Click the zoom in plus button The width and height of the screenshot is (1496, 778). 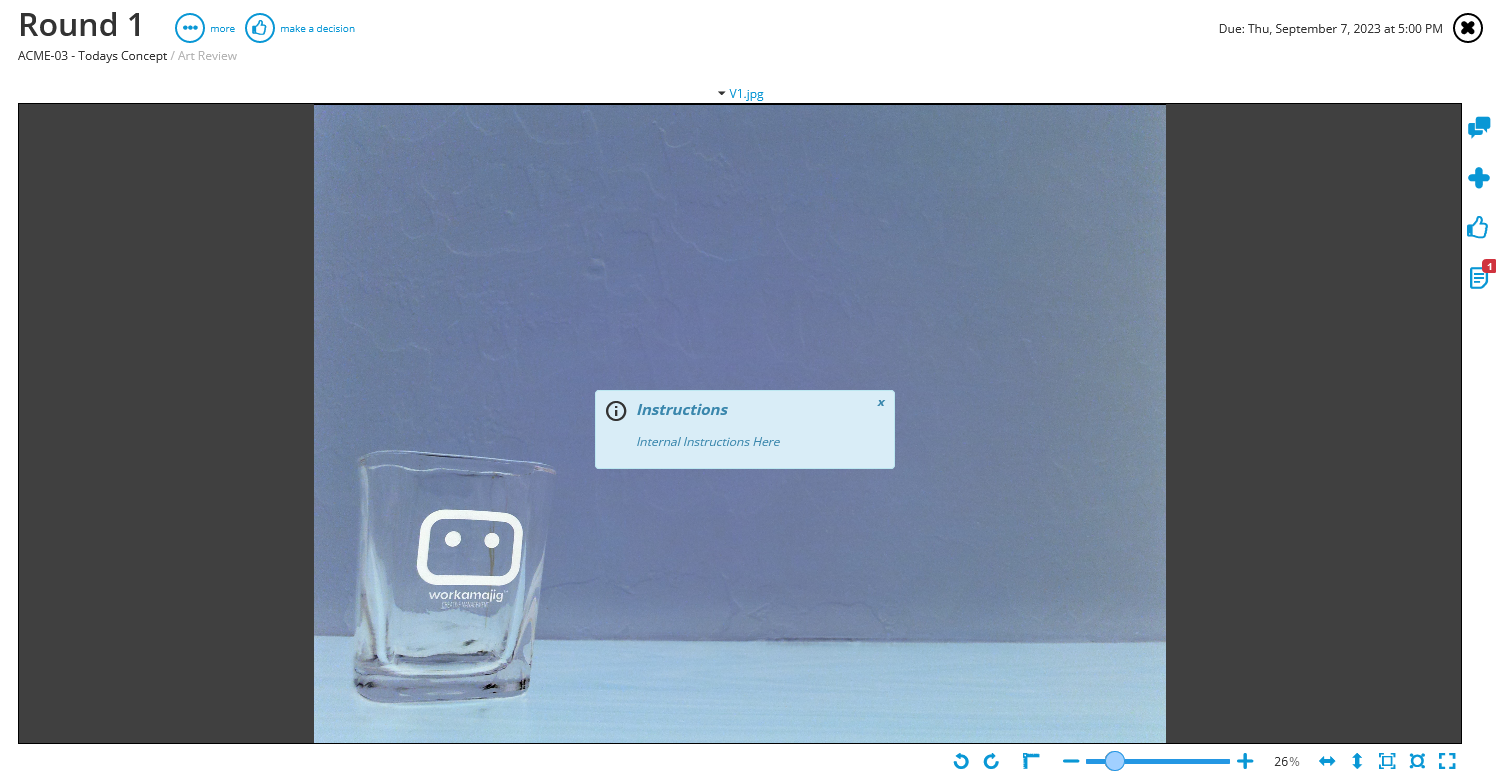coord(1245,761)
